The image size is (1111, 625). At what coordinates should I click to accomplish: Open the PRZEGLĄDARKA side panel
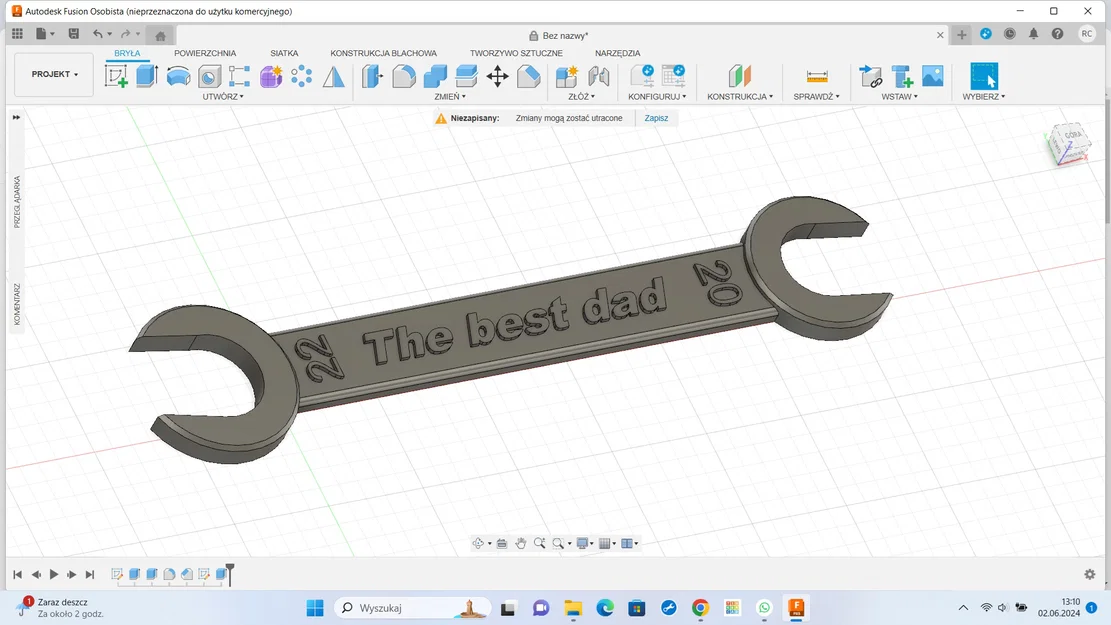[x=17, y=202]
